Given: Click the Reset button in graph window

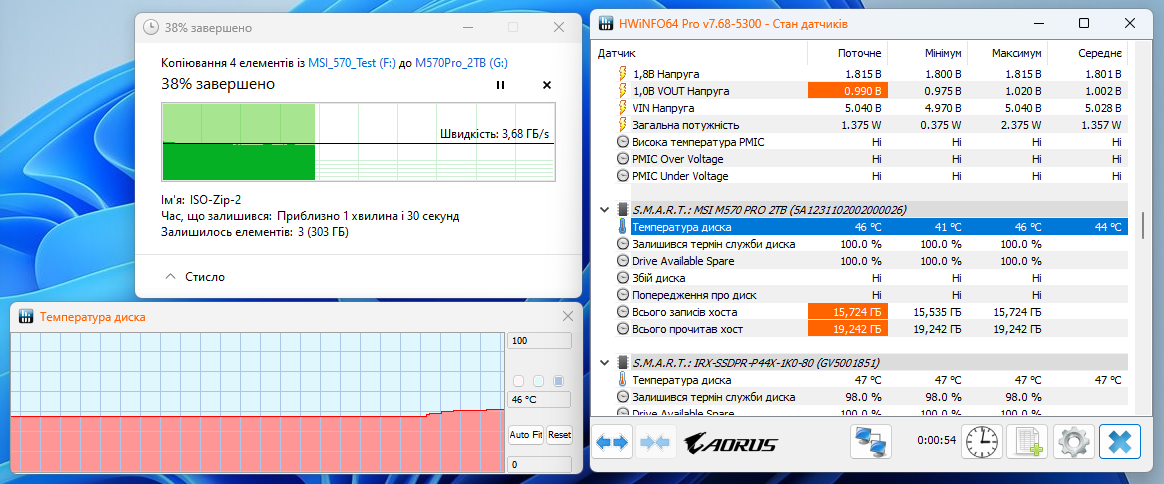Looking at the screenshot, I should [560, 434].
